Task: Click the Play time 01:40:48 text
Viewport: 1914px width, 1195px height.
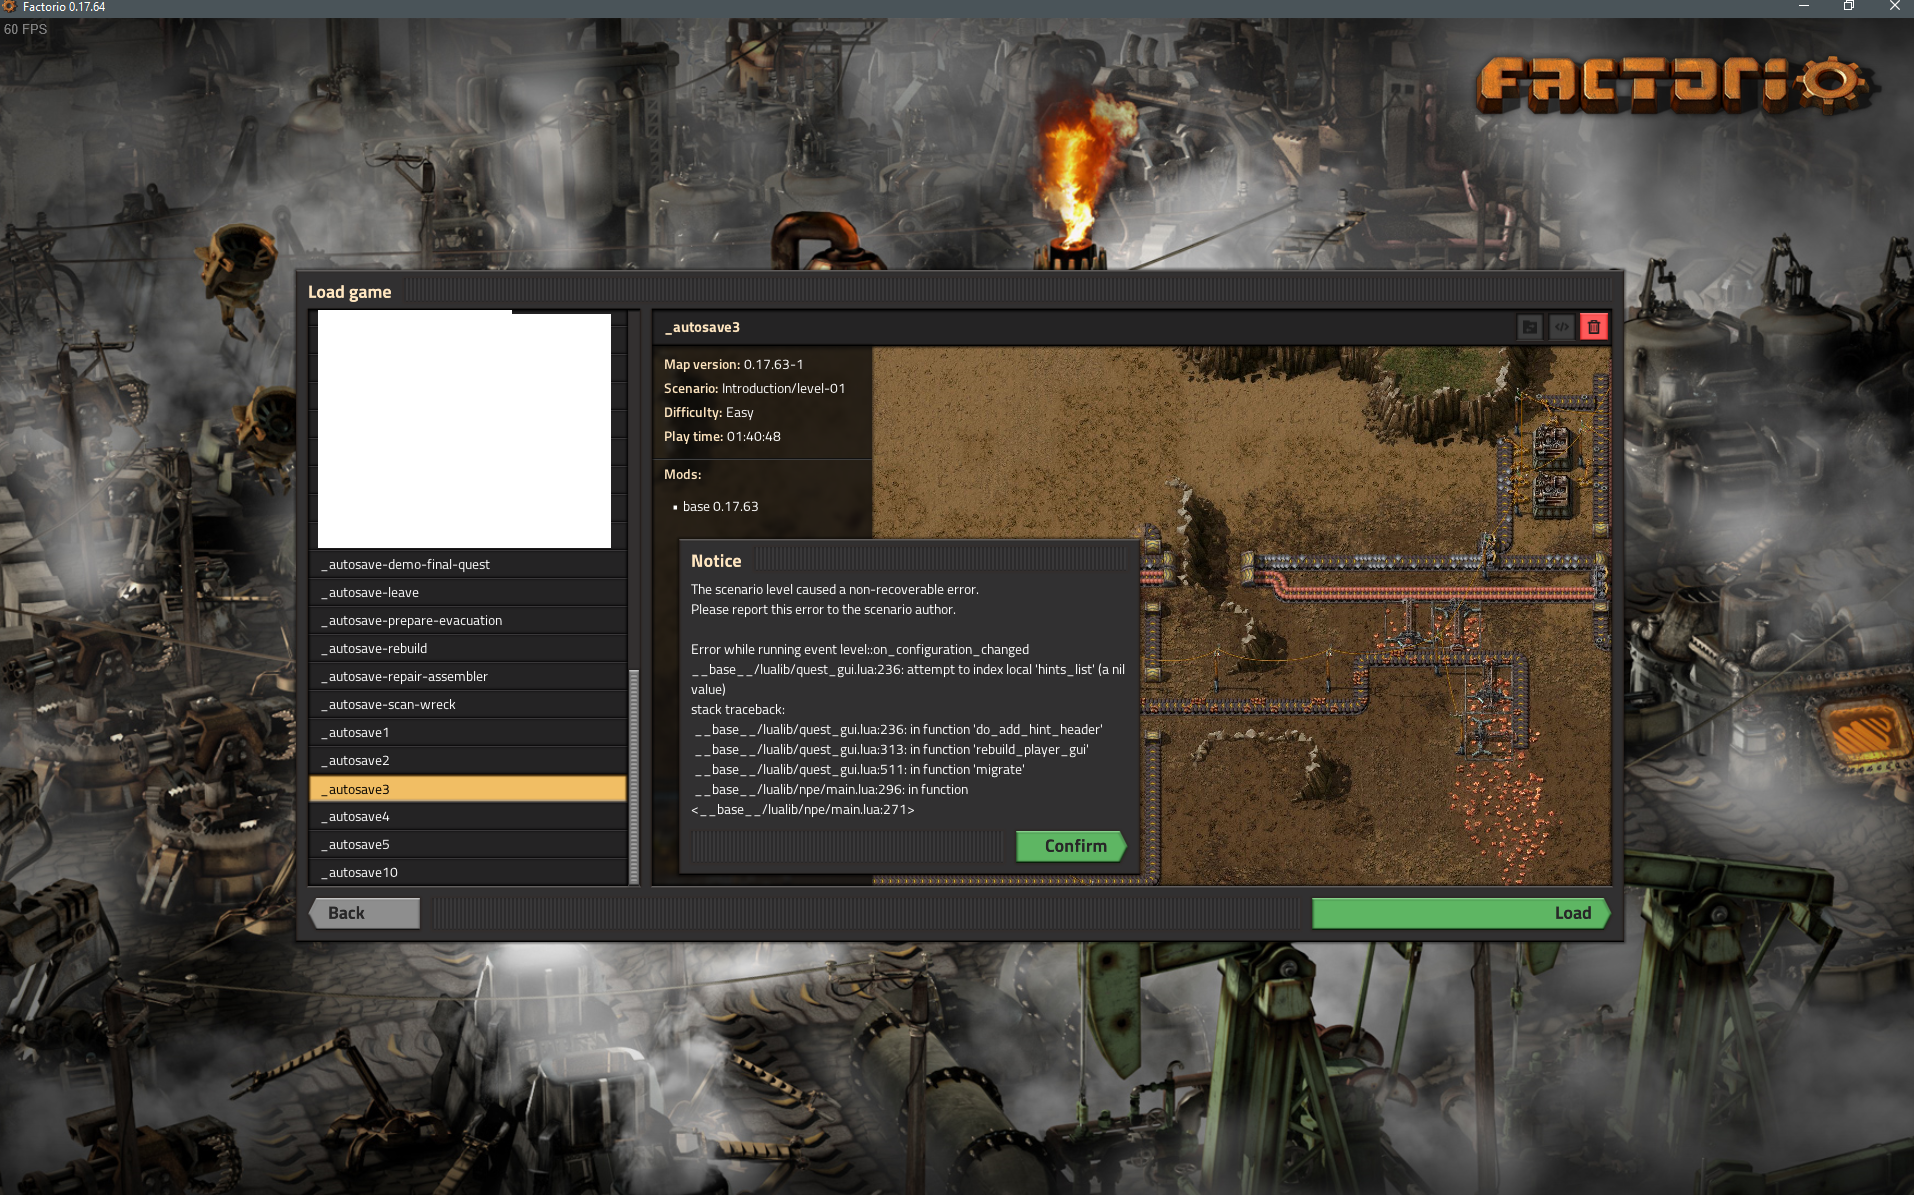Action: (x=722, y=436)
